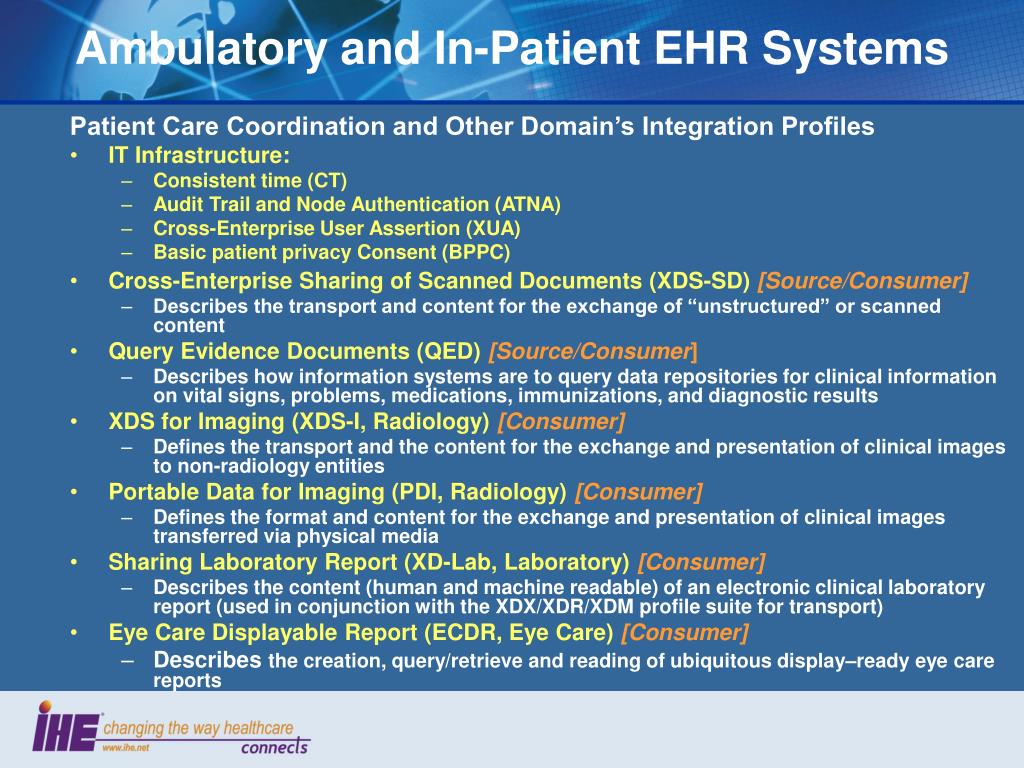
Task: Click the [Source/Consumer] tag after QED
Action: click(x=593, y=351)
